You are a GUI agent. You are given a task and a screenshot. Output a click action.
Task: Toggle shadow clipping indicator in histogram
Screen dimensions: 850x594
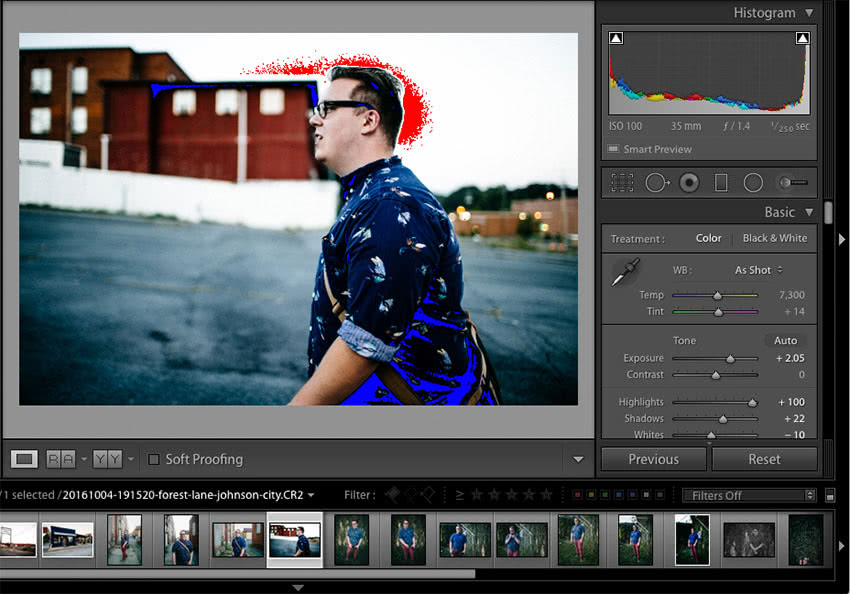tap(616, 38)
